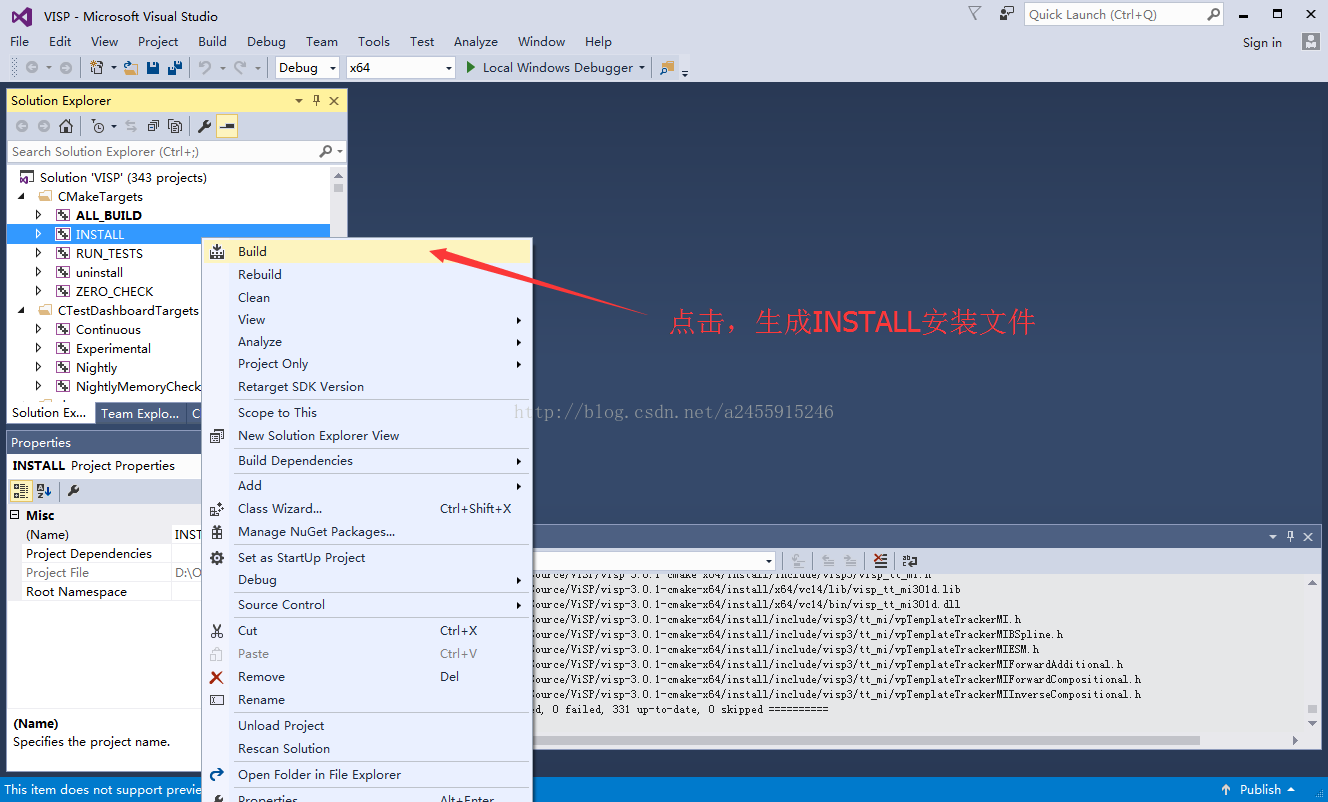This screenshot has height=802, width=1328.
Task: Choose Unload Project menu entry
Action: (x=367, y=726)
